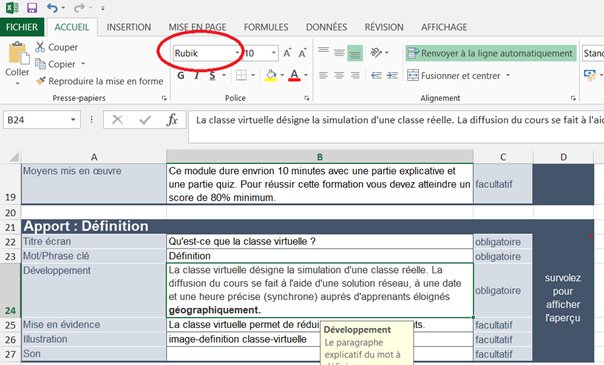Open the FICHIER tab
Image resolution: width=604 pixels, height=365 pixels.
point(22,27)
